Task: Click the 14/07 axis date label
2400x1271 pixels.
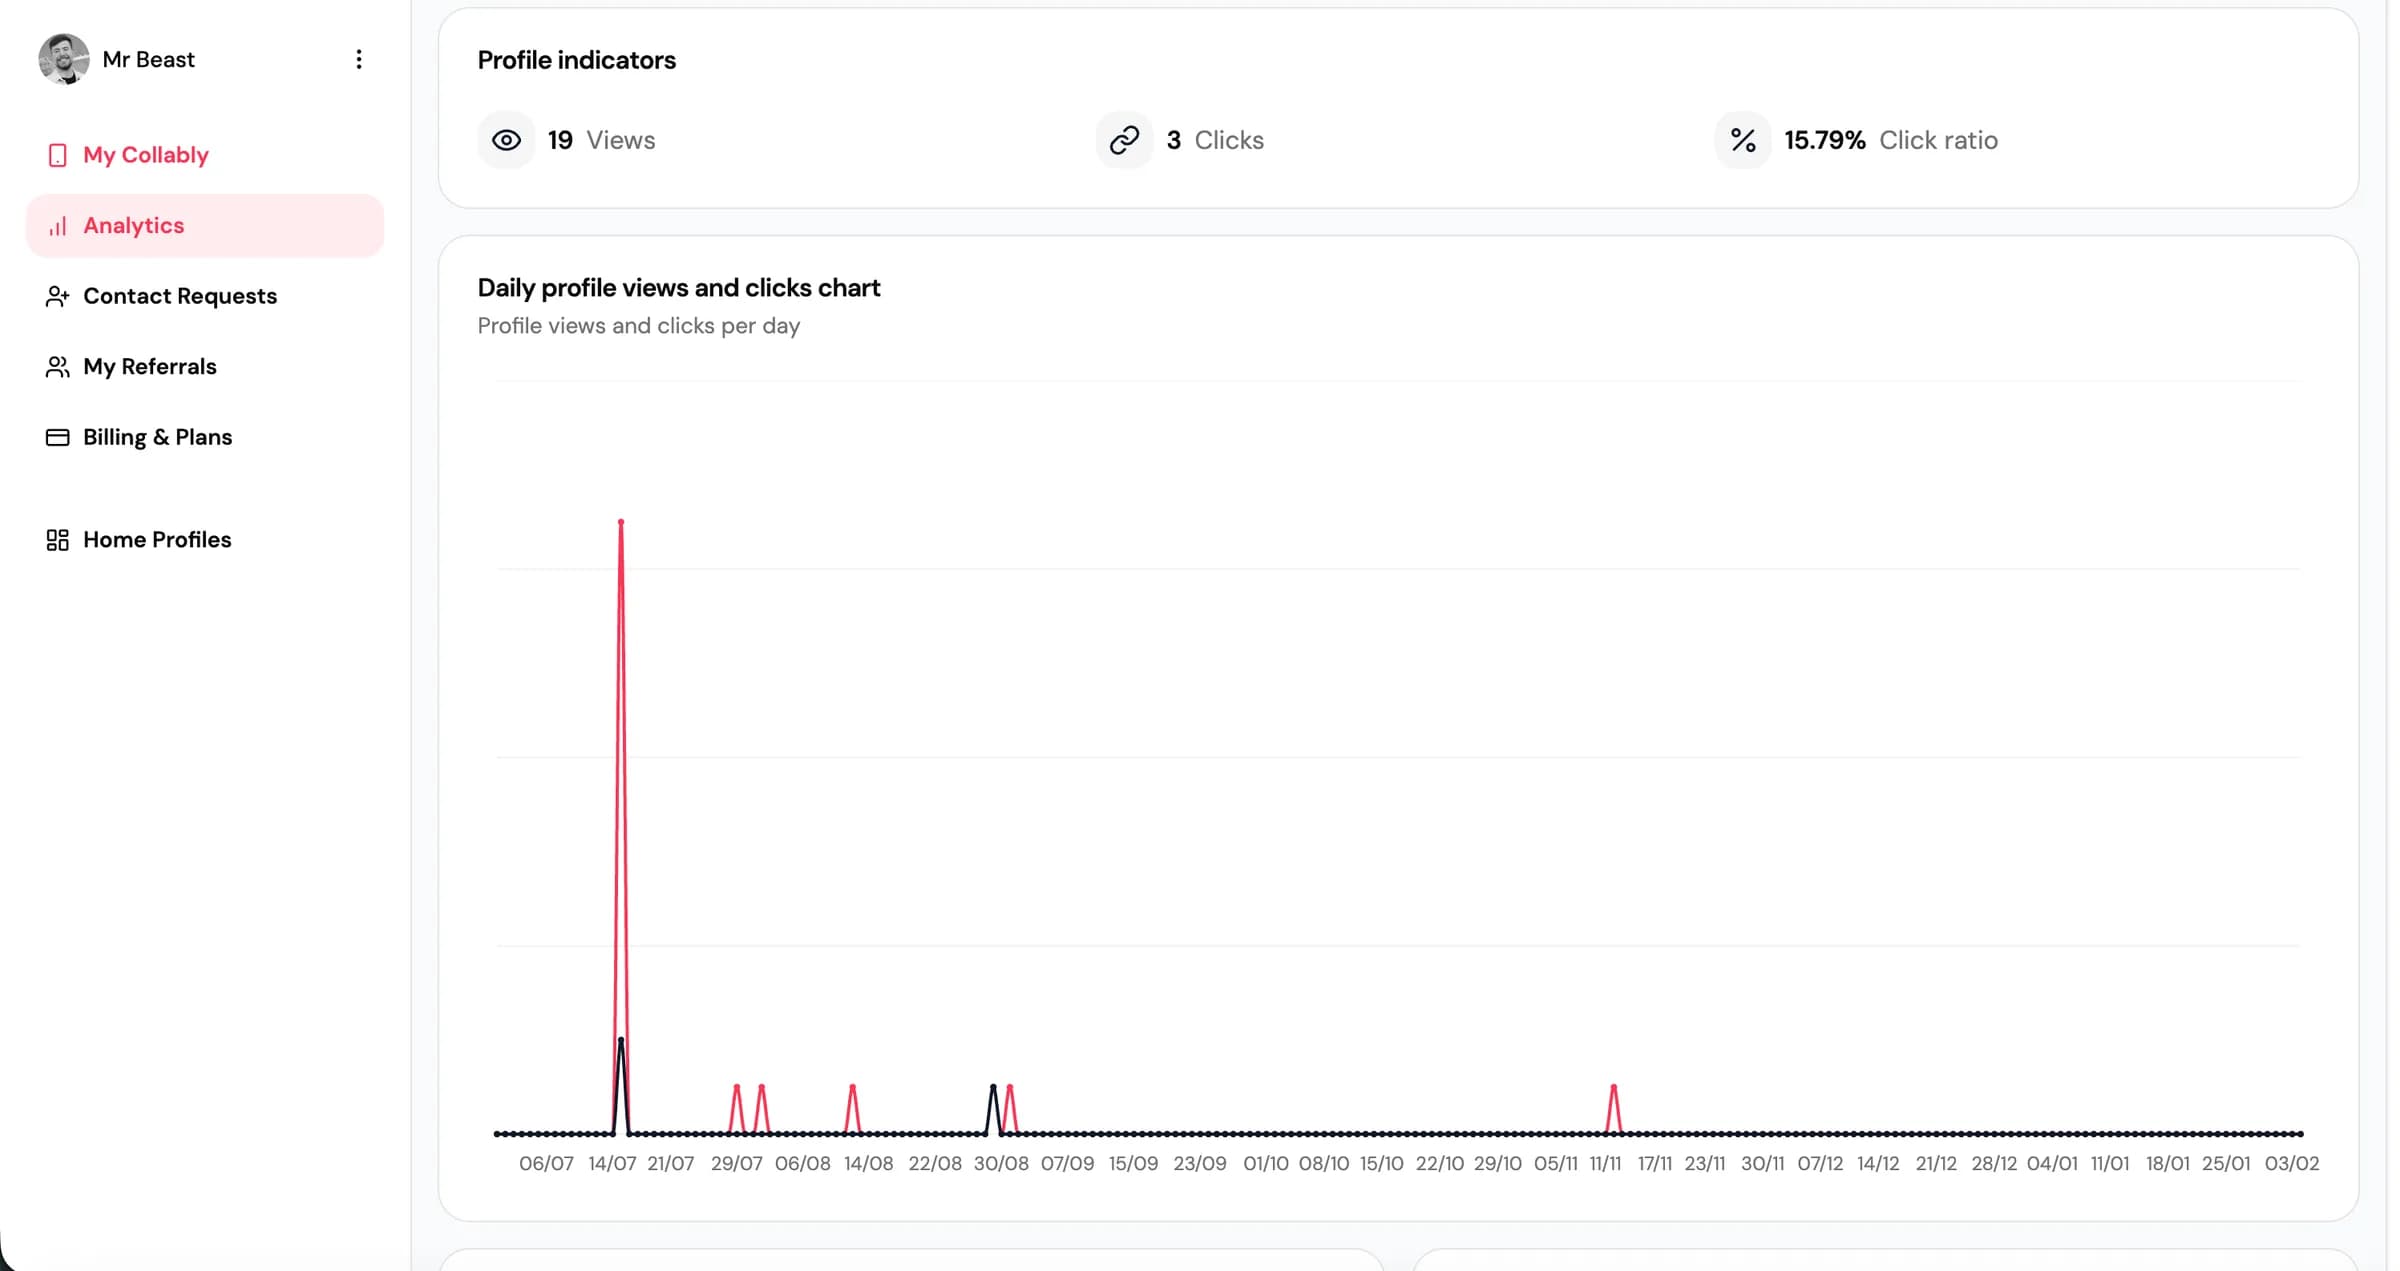Action: point(612,1164)
